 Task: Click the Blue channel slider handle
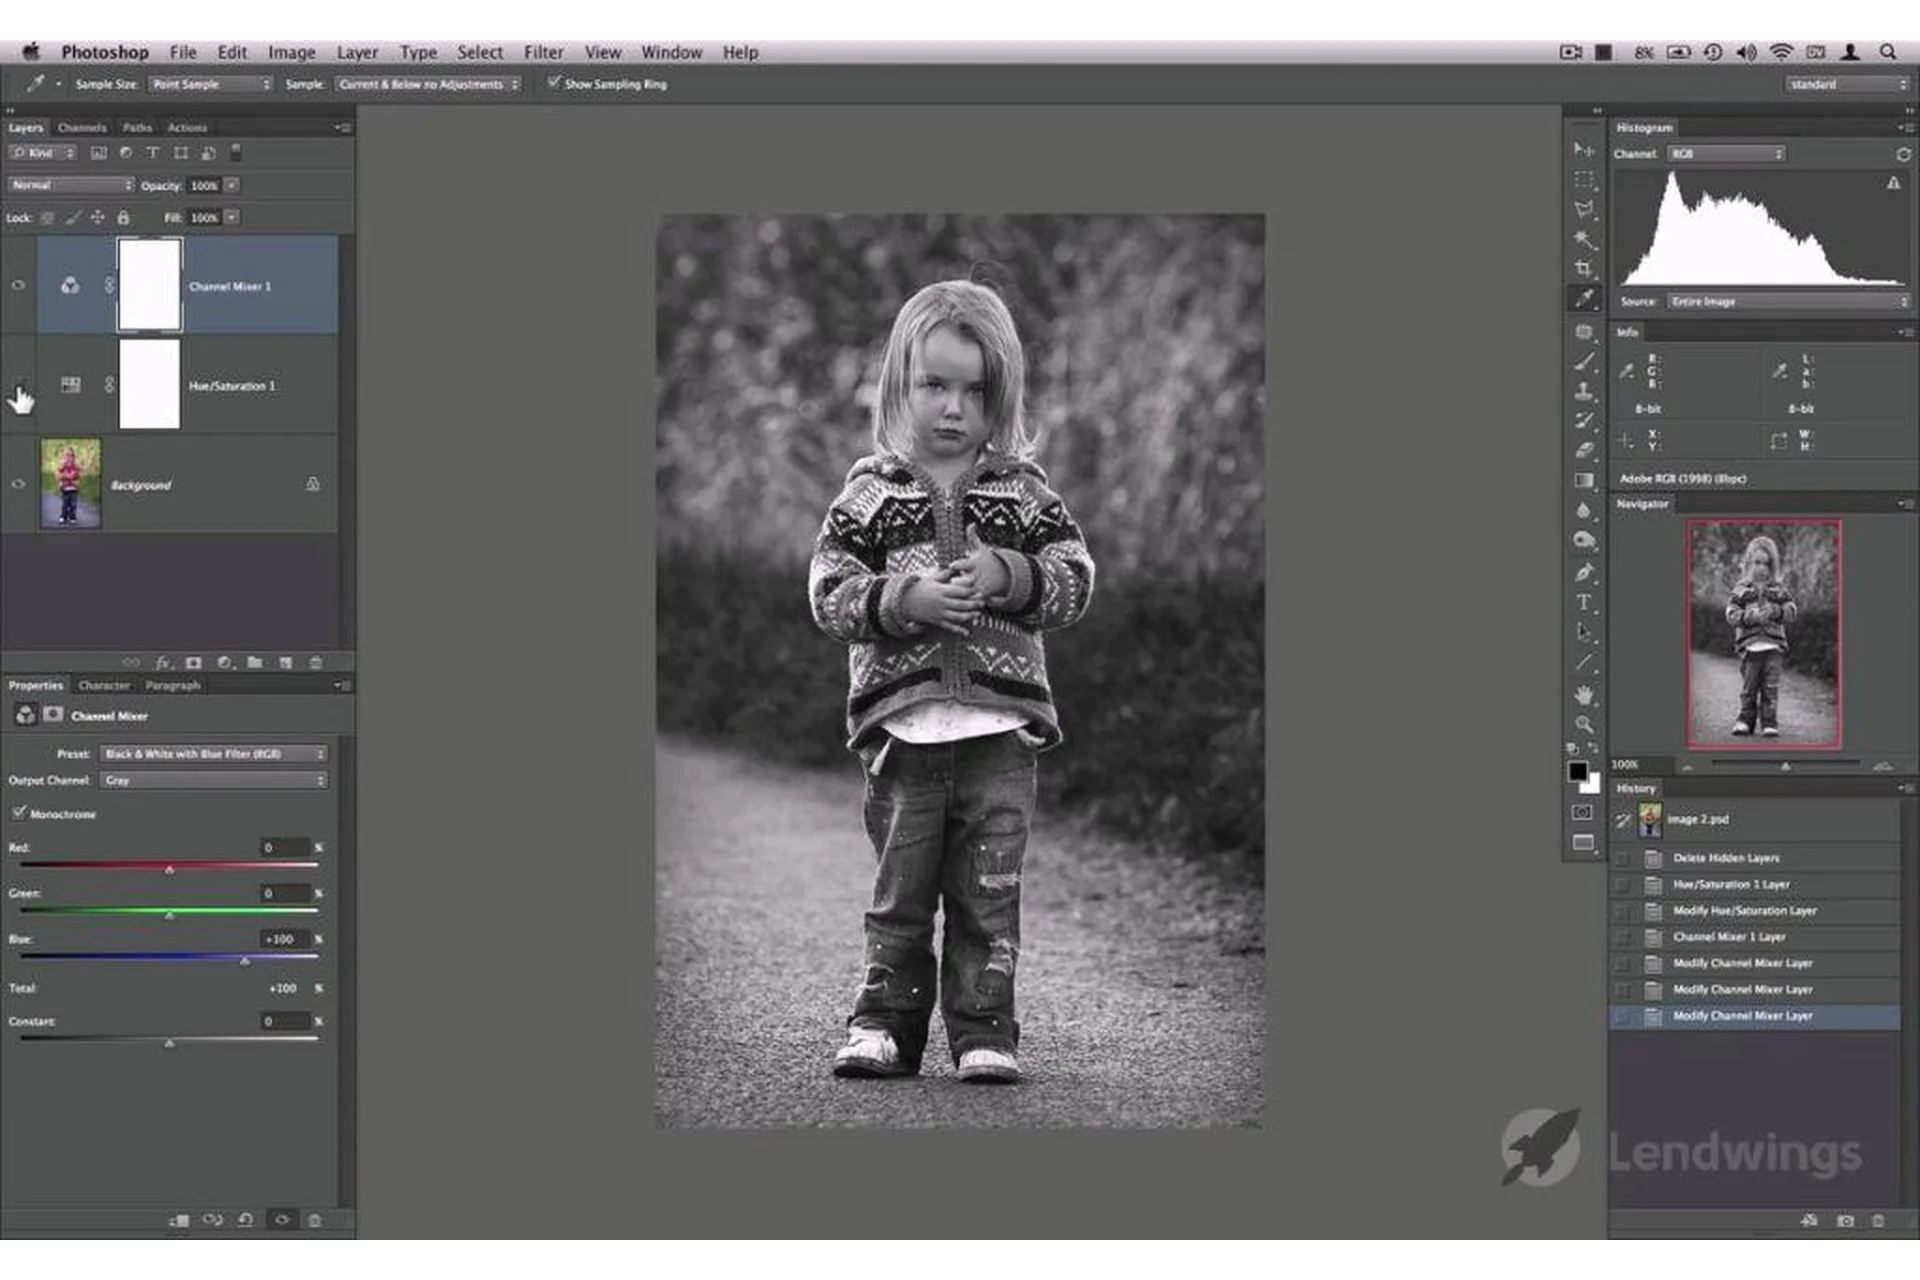click(245, 961)
